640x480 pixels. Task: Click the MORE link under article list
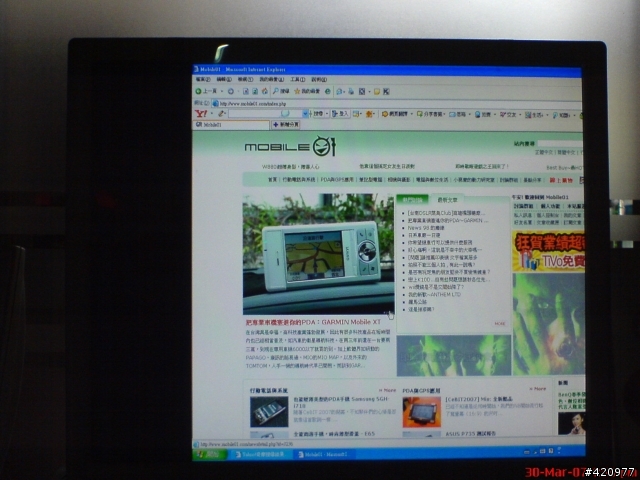click(x=500, y=323)
